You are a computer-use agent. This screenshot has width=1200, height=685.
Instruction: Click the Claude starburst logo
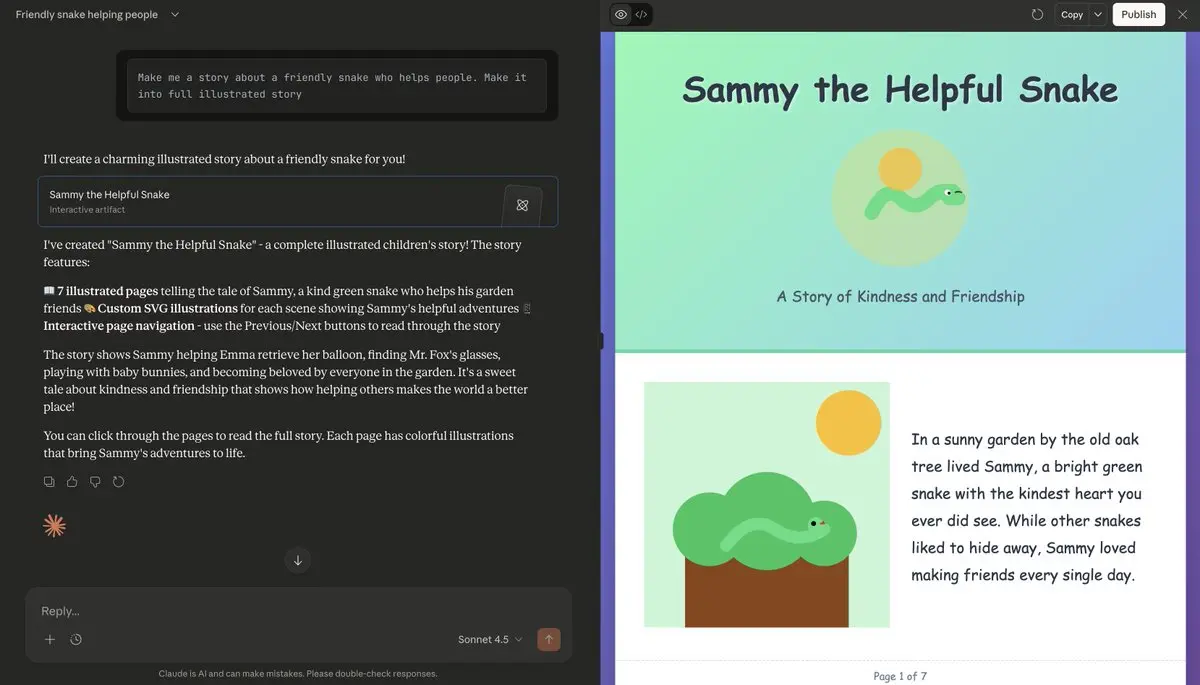point(54,525)
